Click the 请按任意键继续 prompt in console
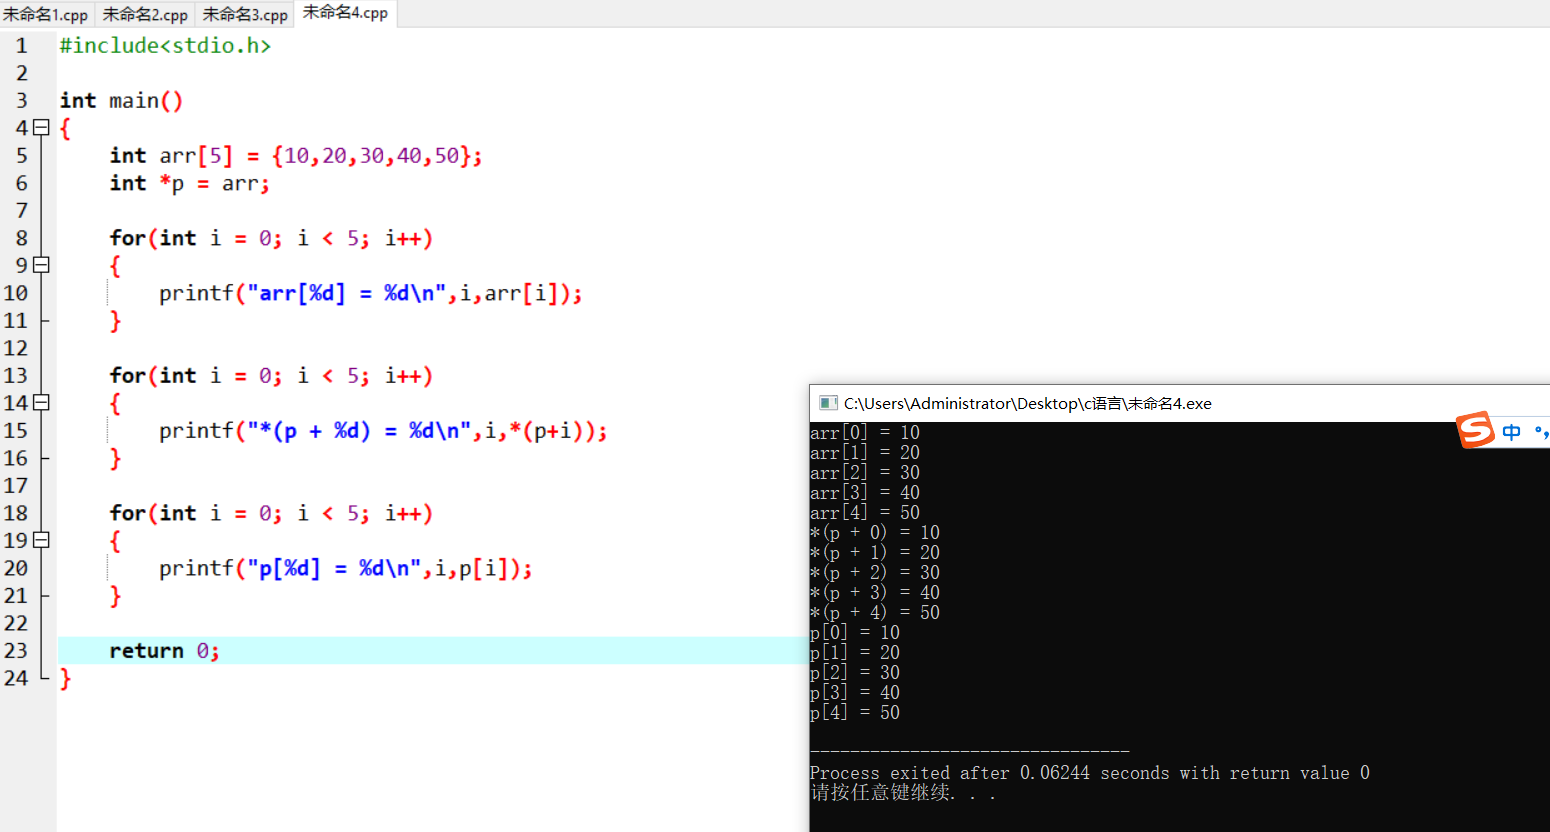The image size is (1550, 832). tap(903, 793)
